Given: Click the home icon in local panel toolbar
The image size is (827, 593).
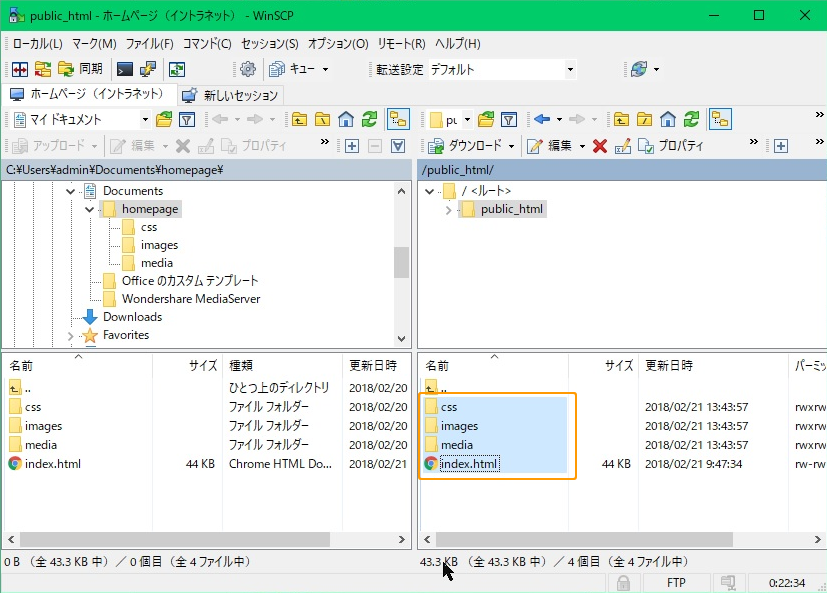Looking at the screenshot, I should 345,120.
